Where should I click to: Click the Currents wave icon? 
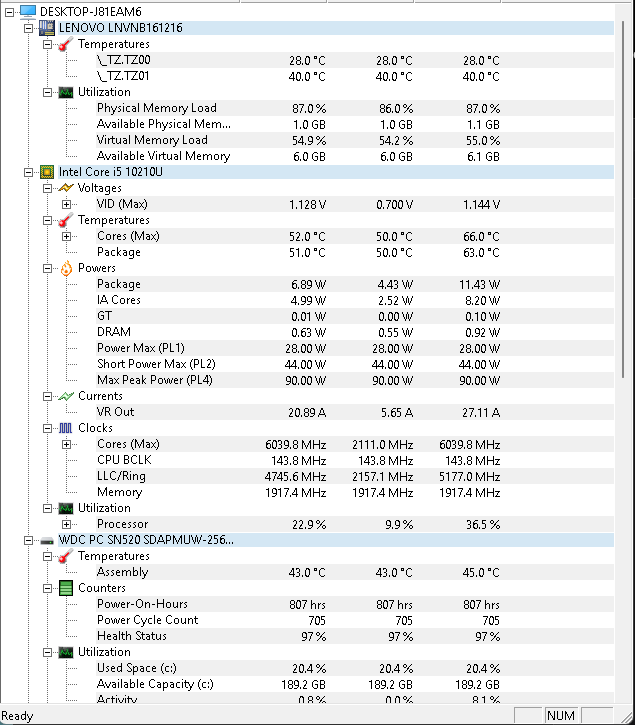[x=66, y=396]
